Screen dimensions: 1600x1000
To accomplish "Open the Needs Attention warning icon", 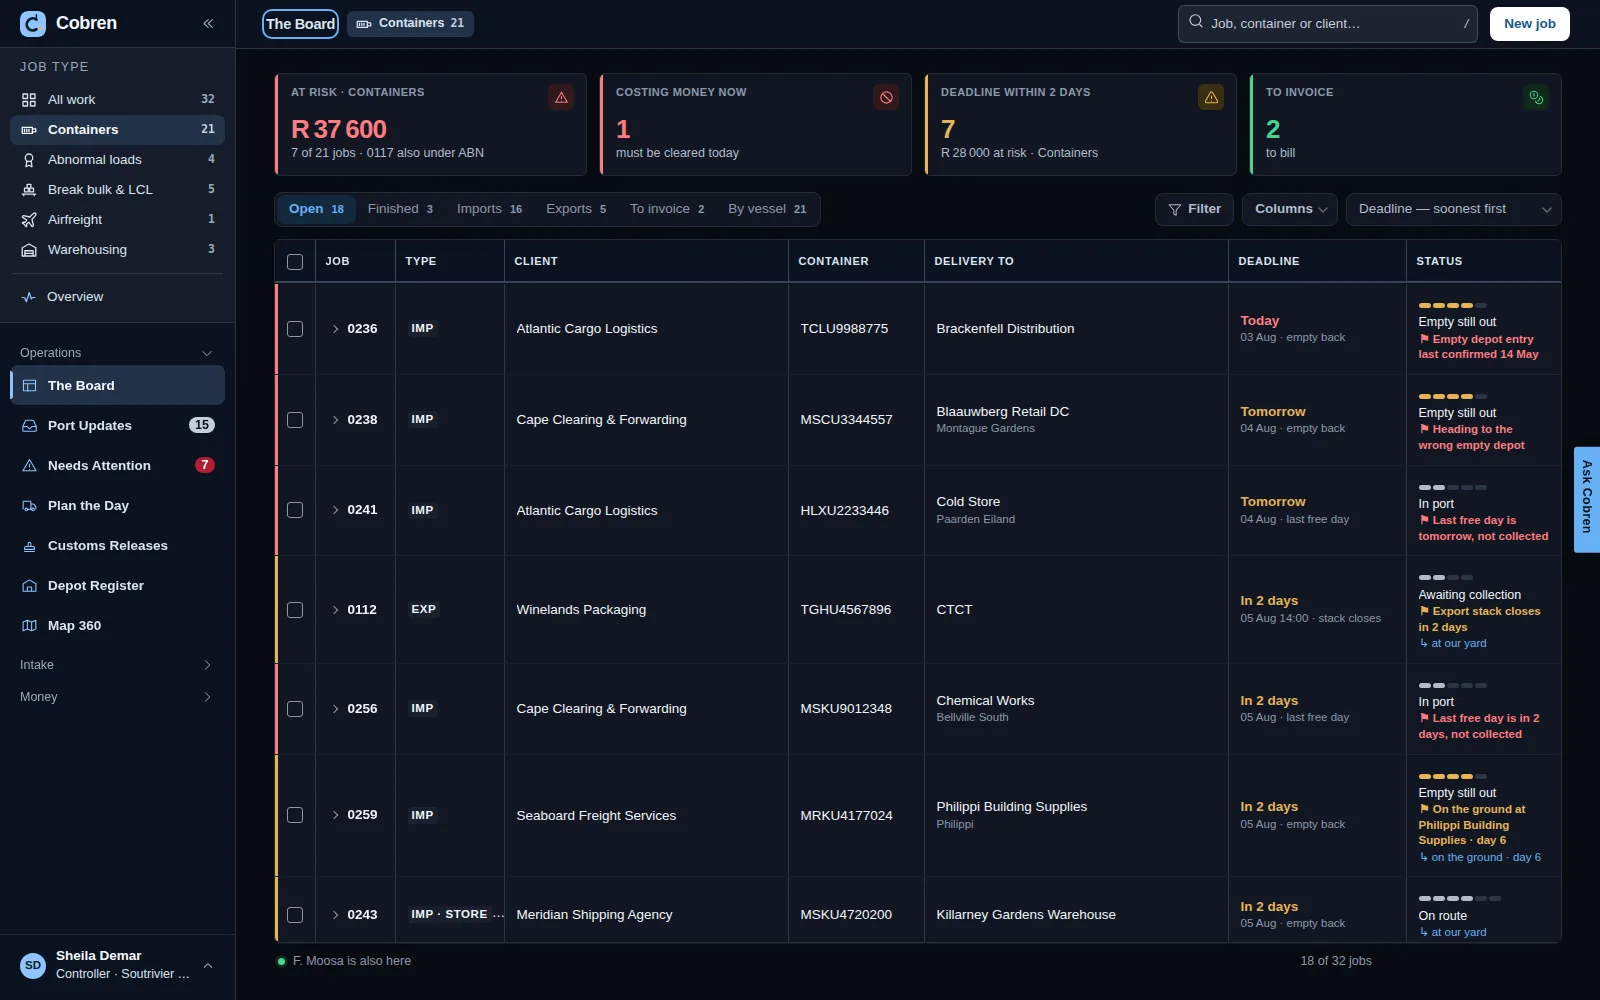I will click(29, 466).
